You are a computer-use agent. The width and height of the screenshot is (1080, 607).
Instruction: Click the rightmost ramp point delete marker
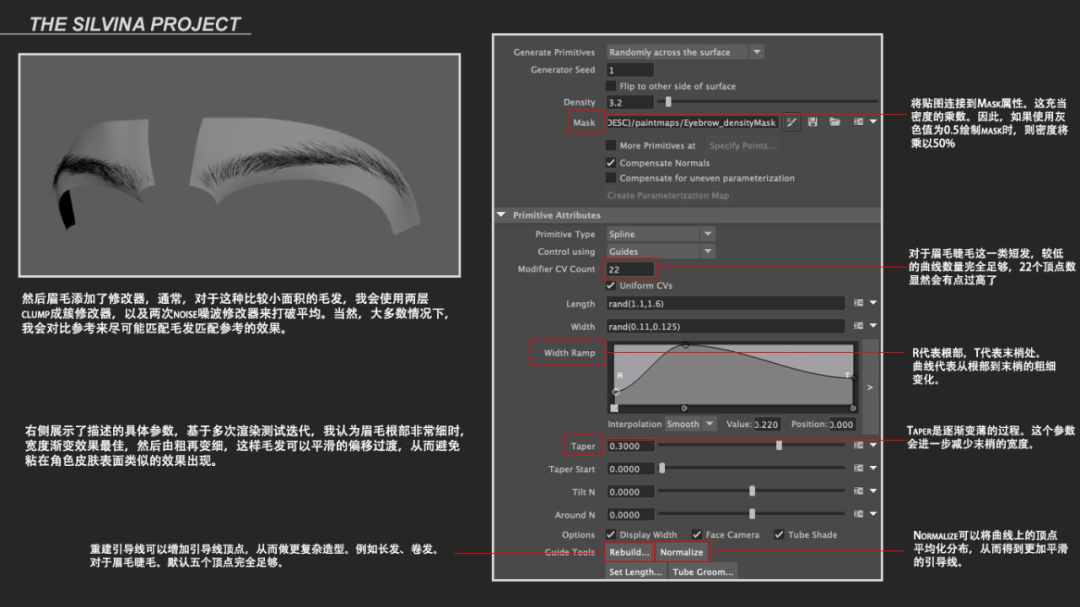853,408
